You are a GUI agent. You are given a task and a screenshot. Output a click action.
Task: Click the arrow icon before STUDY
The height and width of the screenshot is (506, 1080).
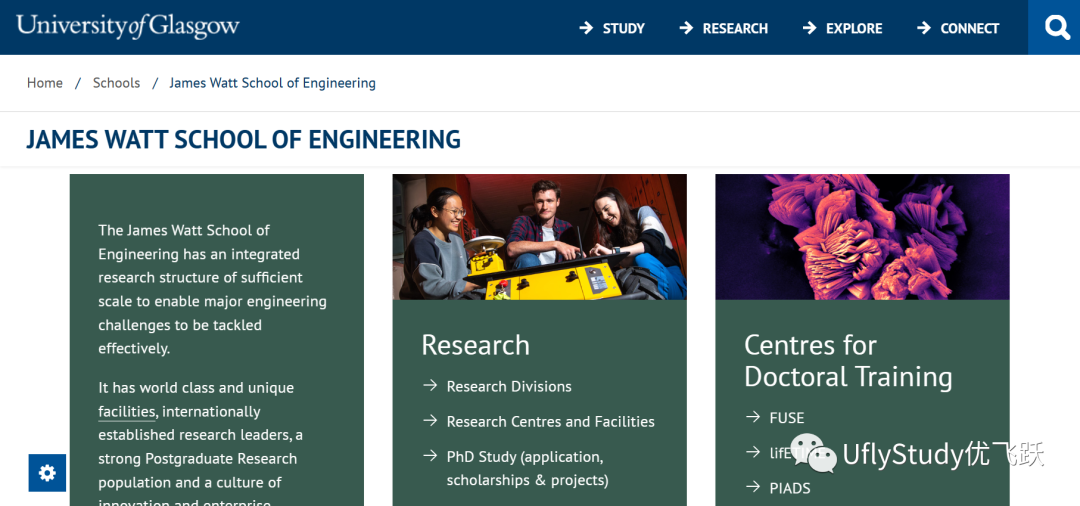click(x=586, y=28)
